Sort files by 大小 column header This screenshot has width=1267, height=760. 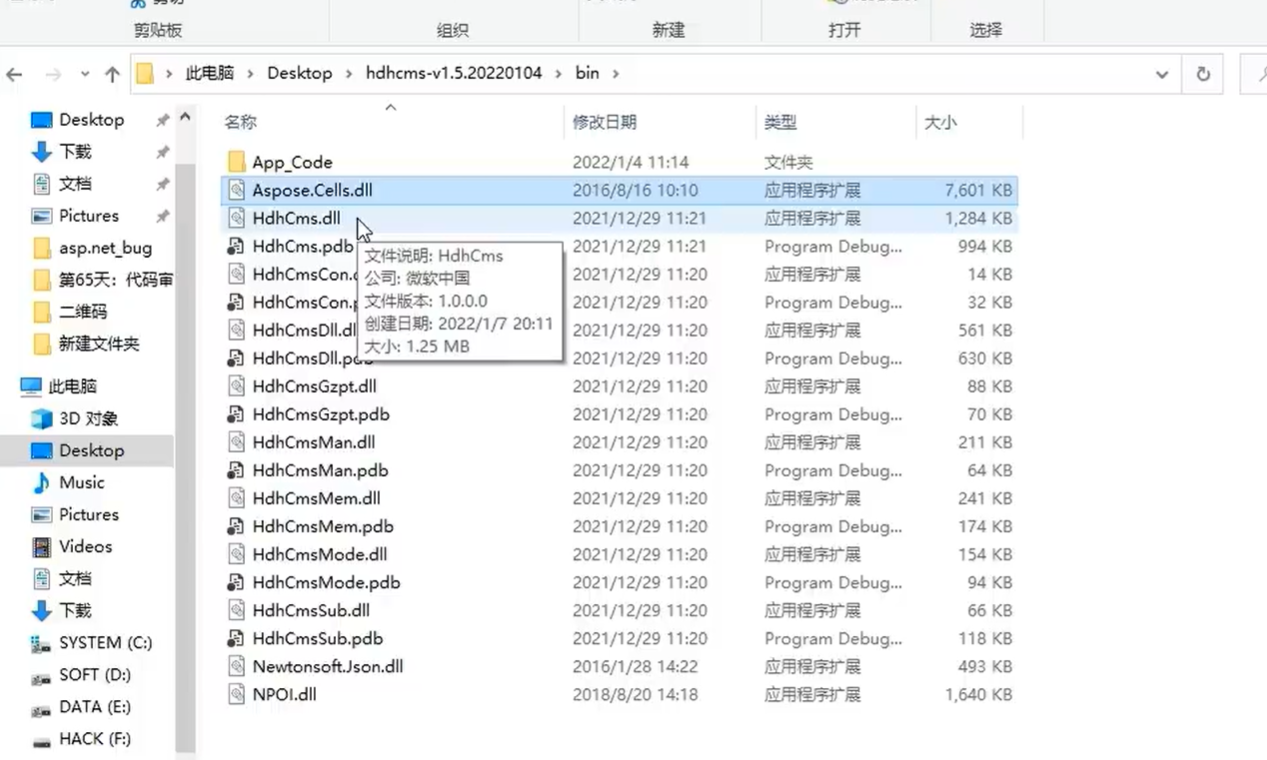(x=940, y=122)
